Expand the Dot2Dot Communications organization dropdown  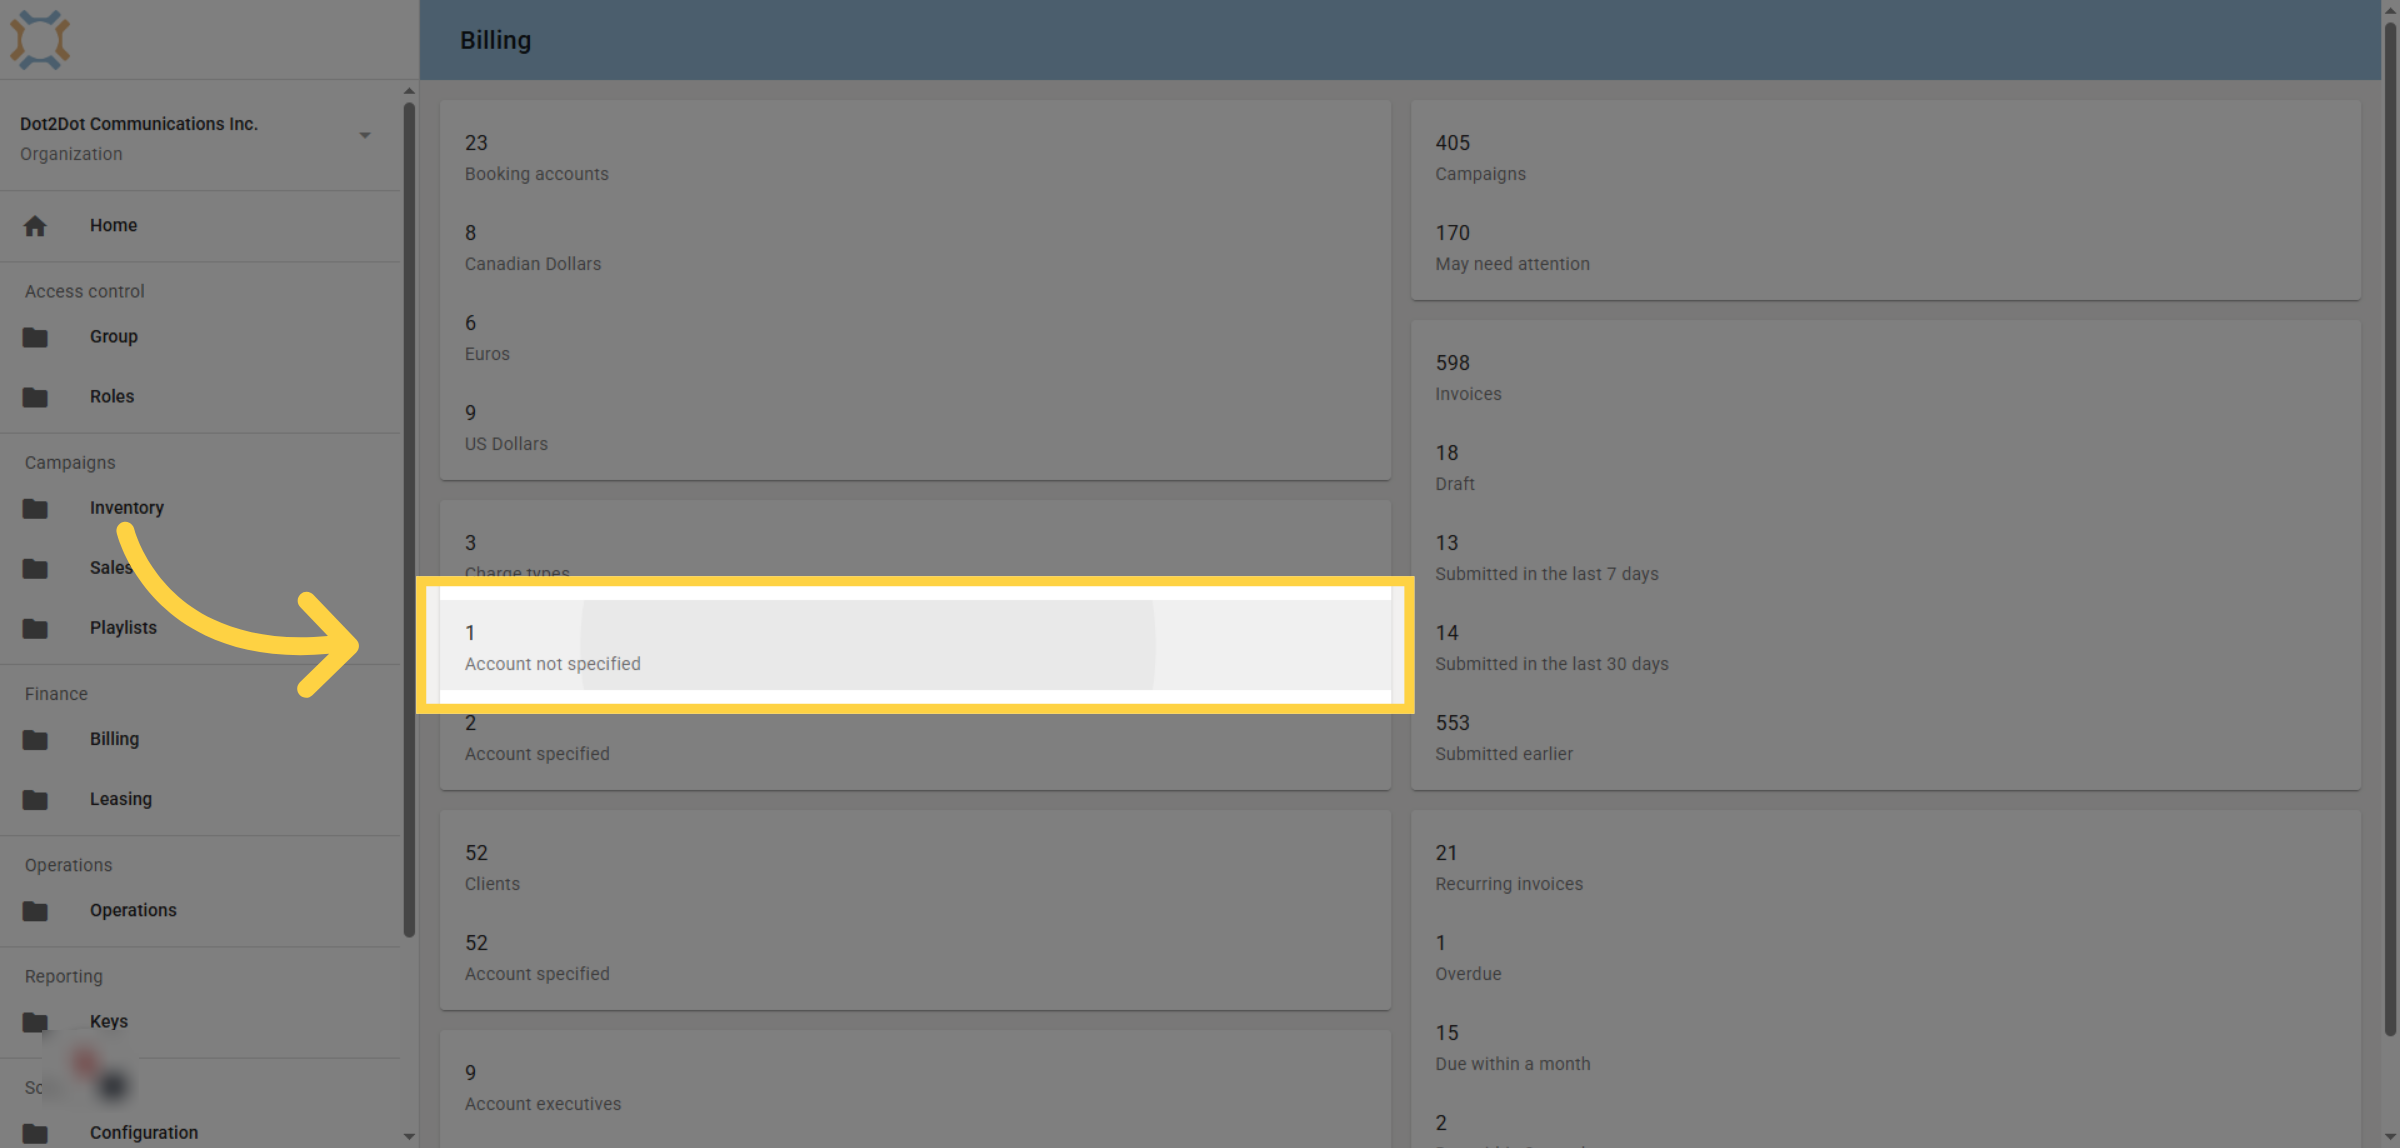point(365,135)
